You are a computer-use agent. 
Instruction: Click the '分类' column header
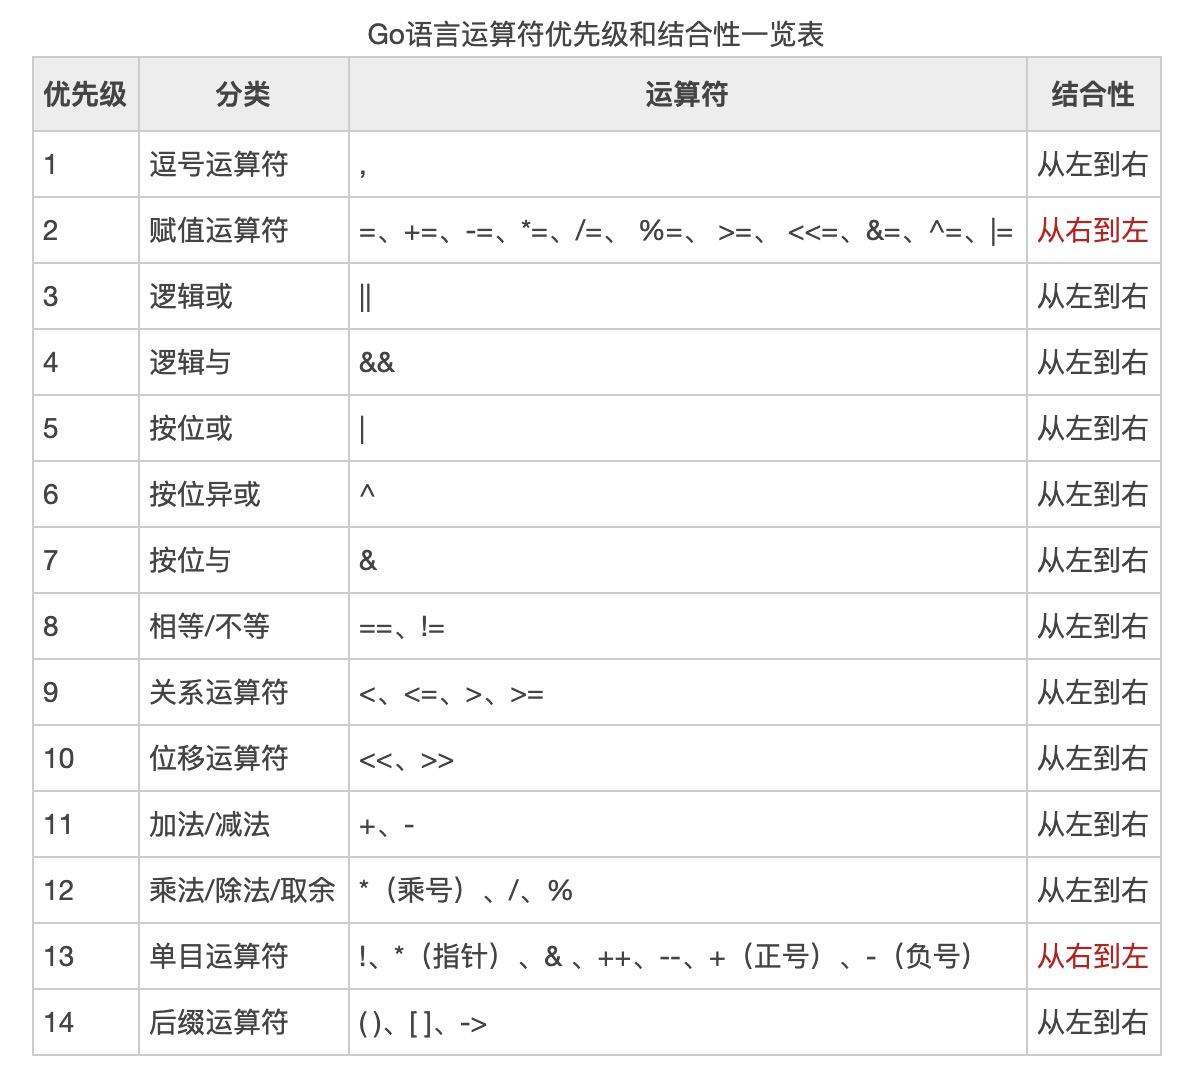pyautogui.click(x=243, y=94)
